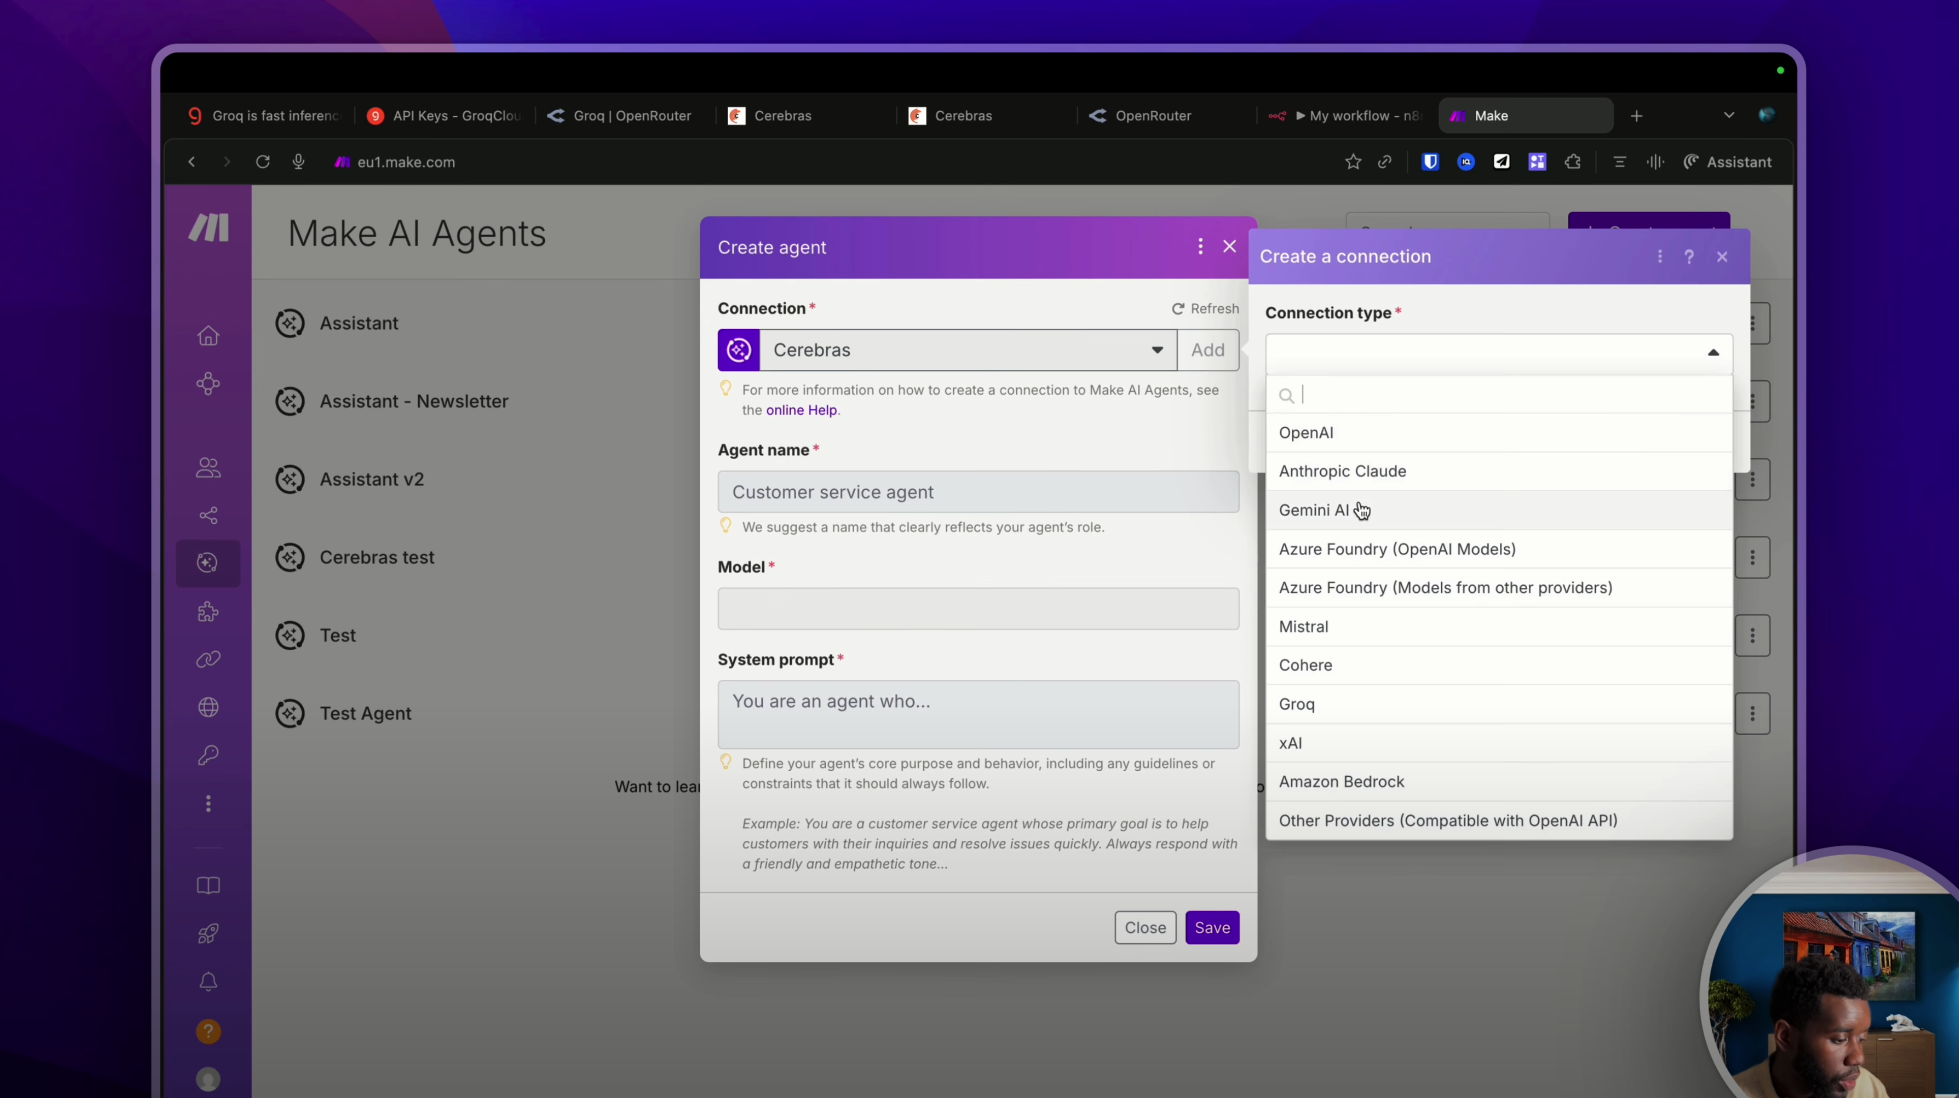Bookmark the page with star icon
Viewport: 1959px width, 1098px height.
[x=1353, y=162]
